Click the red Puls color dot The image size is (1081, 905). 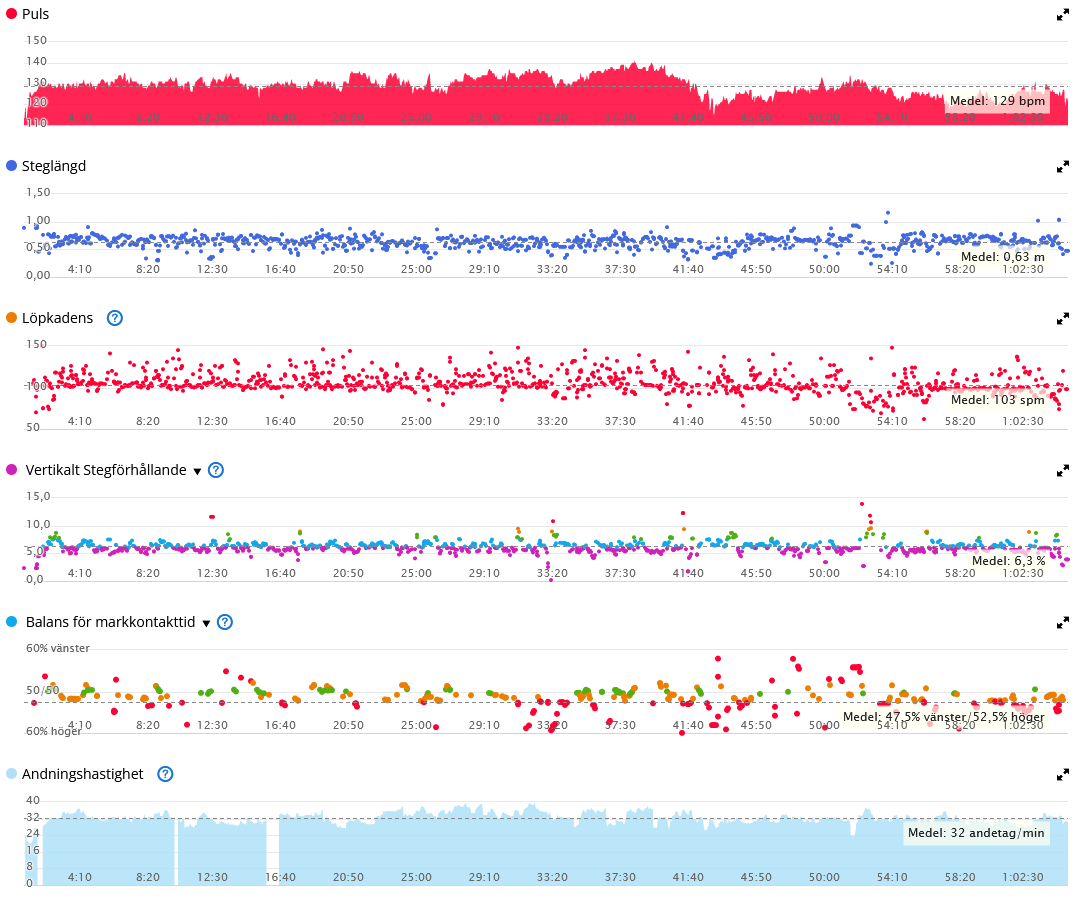tap(11, 14)
